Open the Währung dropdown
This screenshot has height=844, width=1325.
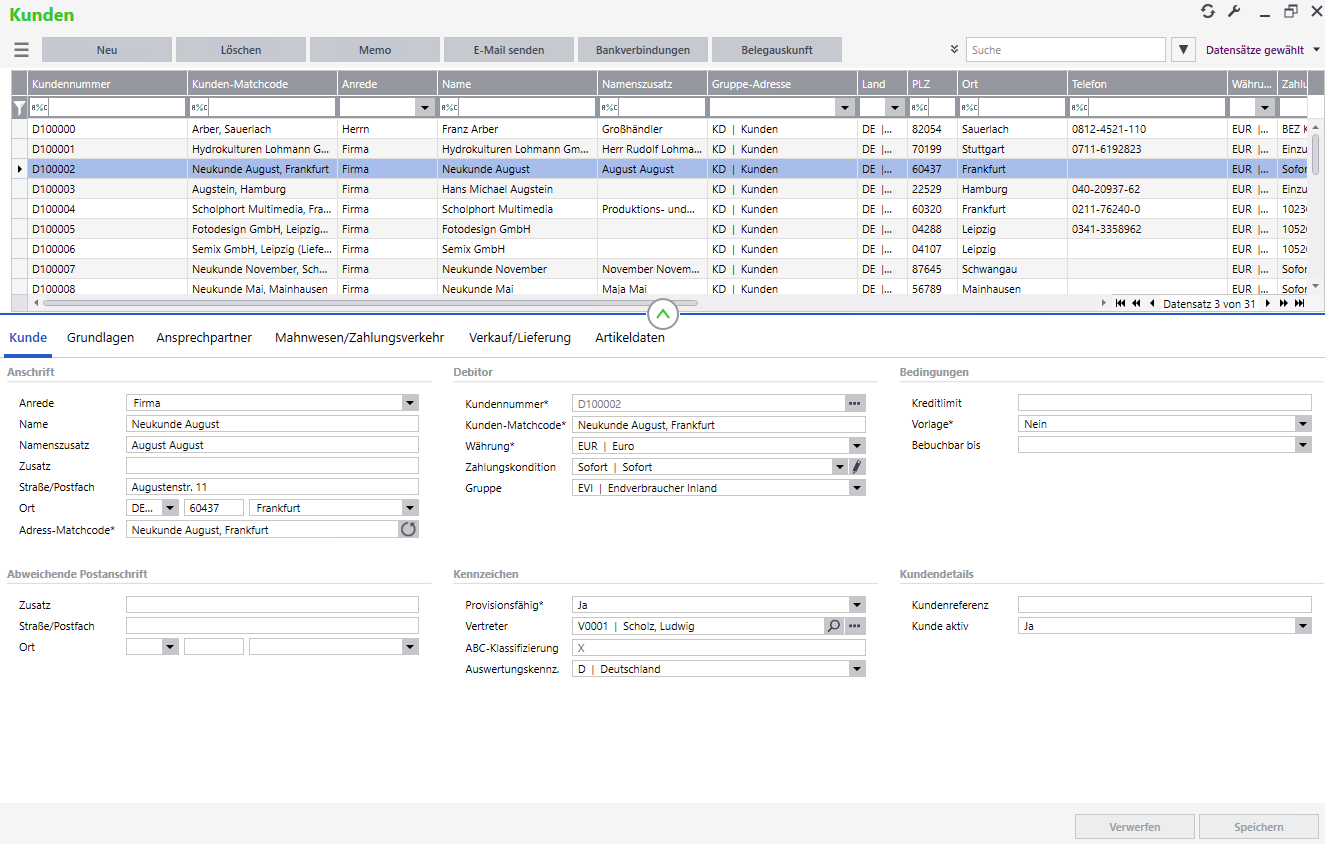click(857, 446)
